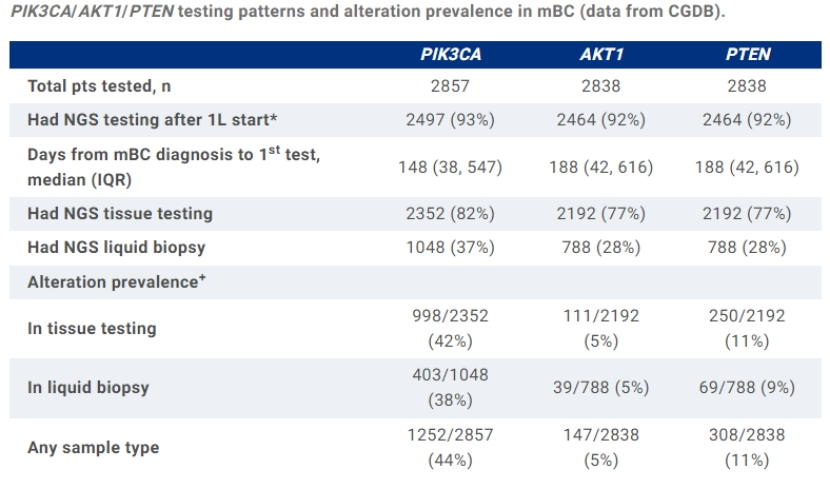Image resolution: width=830 pixels, height=489 pixels.
Task: Click the 'Total pts tested, n' row label
Action: tap(91, 87)
